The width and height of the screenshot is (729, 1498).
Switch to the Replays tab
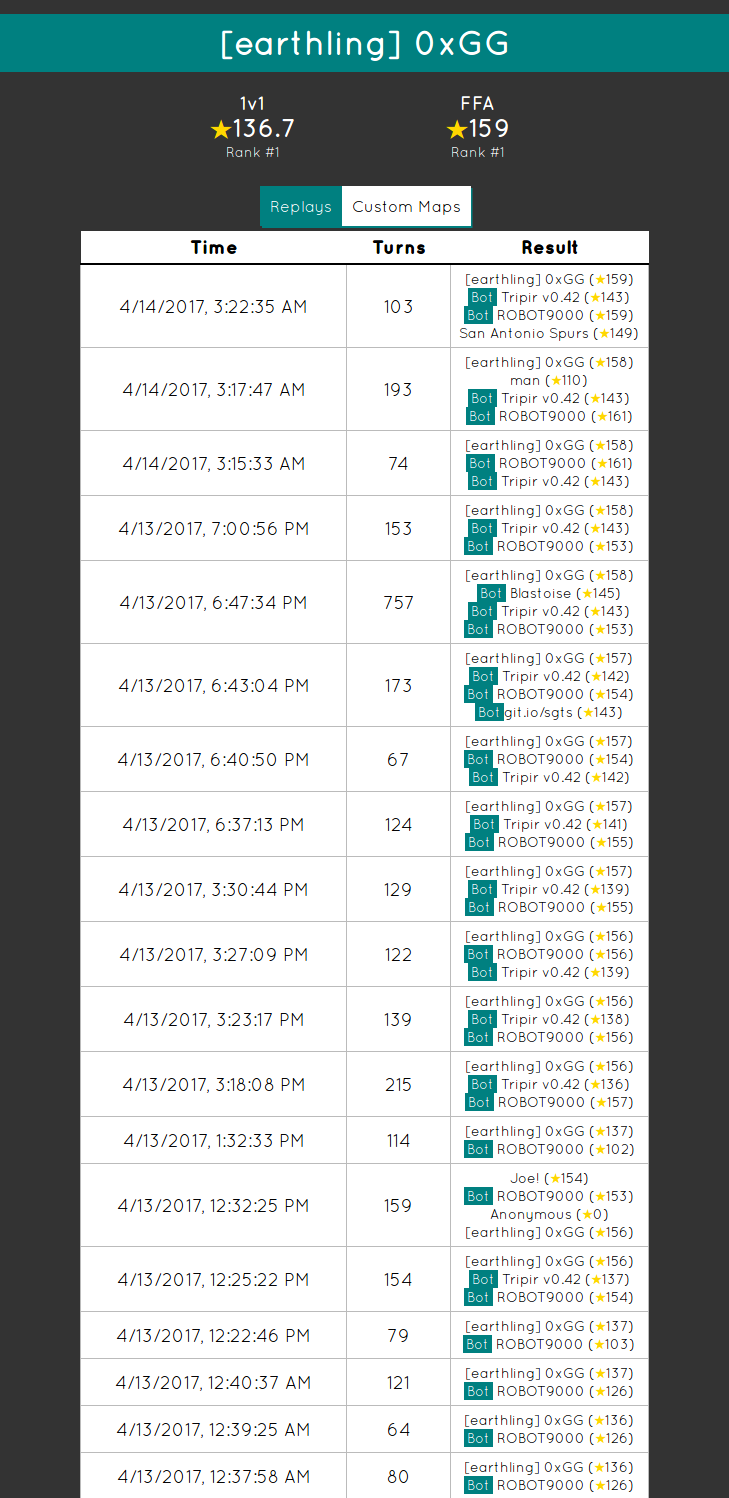(301, 207)
